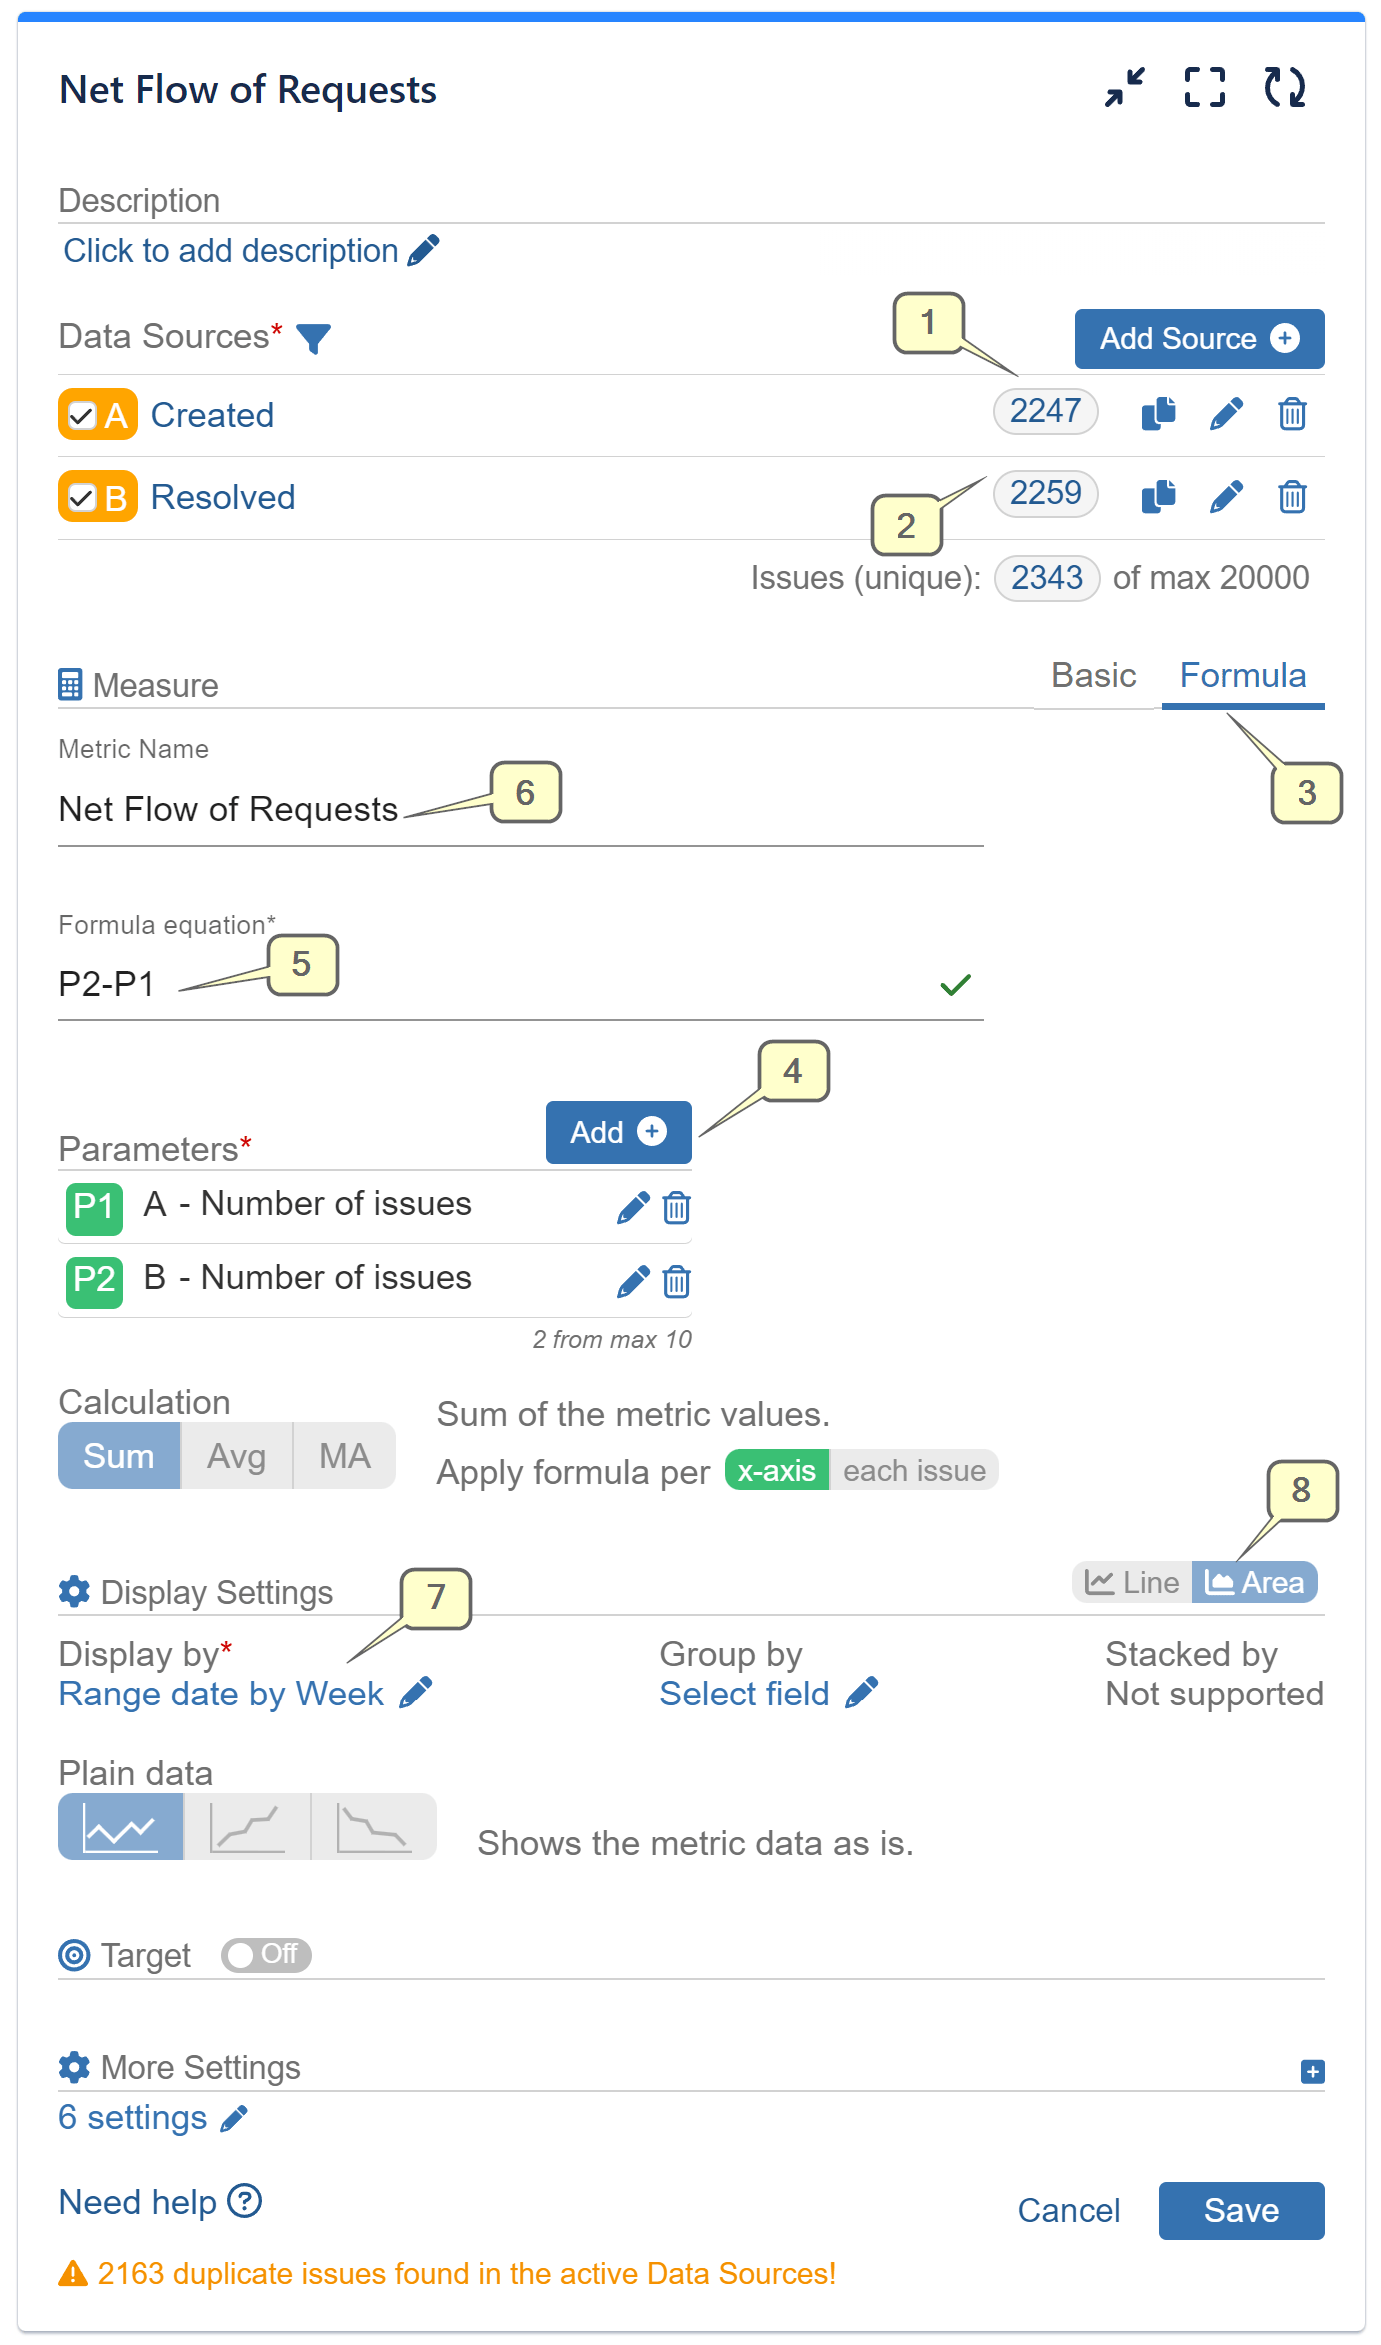This screenshot has width=1381, height=2345.
Task: Click the Add Source button
Action: pos(1198,339)
